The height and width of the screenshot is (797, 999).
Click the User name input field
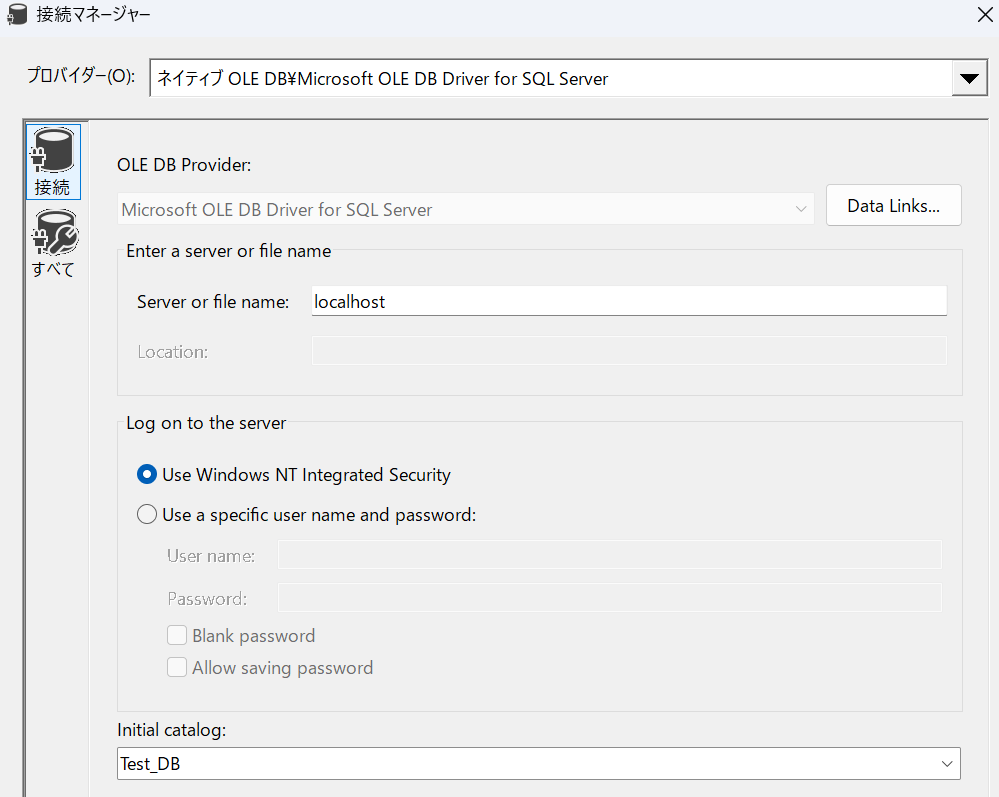pos(609,554)
